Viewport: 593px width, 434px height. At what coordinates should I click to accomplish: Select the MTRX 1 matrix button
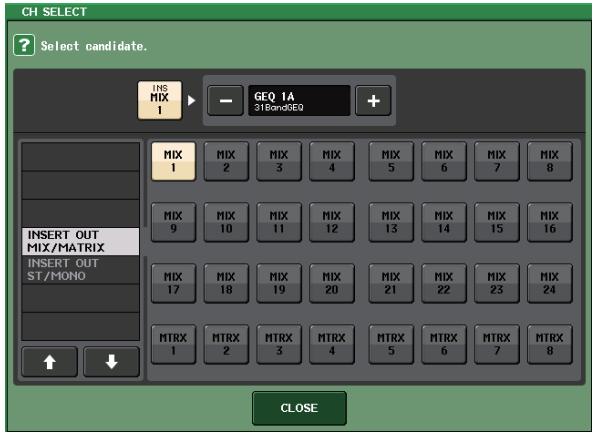coord(173,344)
